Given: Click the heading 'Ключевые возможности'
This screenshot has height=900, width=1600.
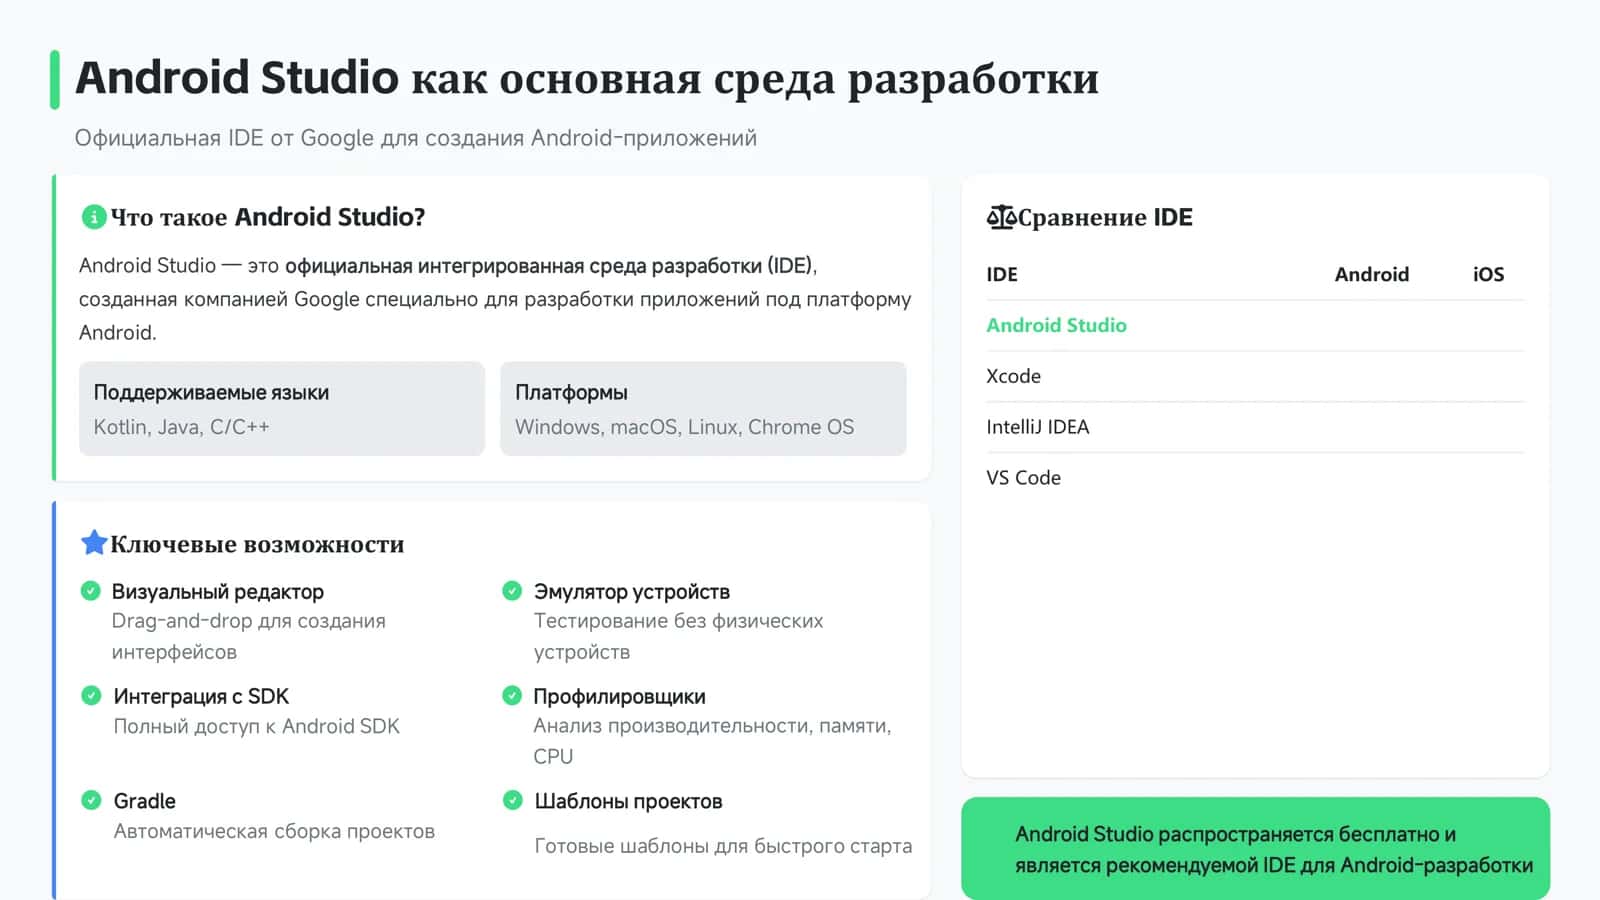Looking at the screenshot, I should tap(257, 544).
